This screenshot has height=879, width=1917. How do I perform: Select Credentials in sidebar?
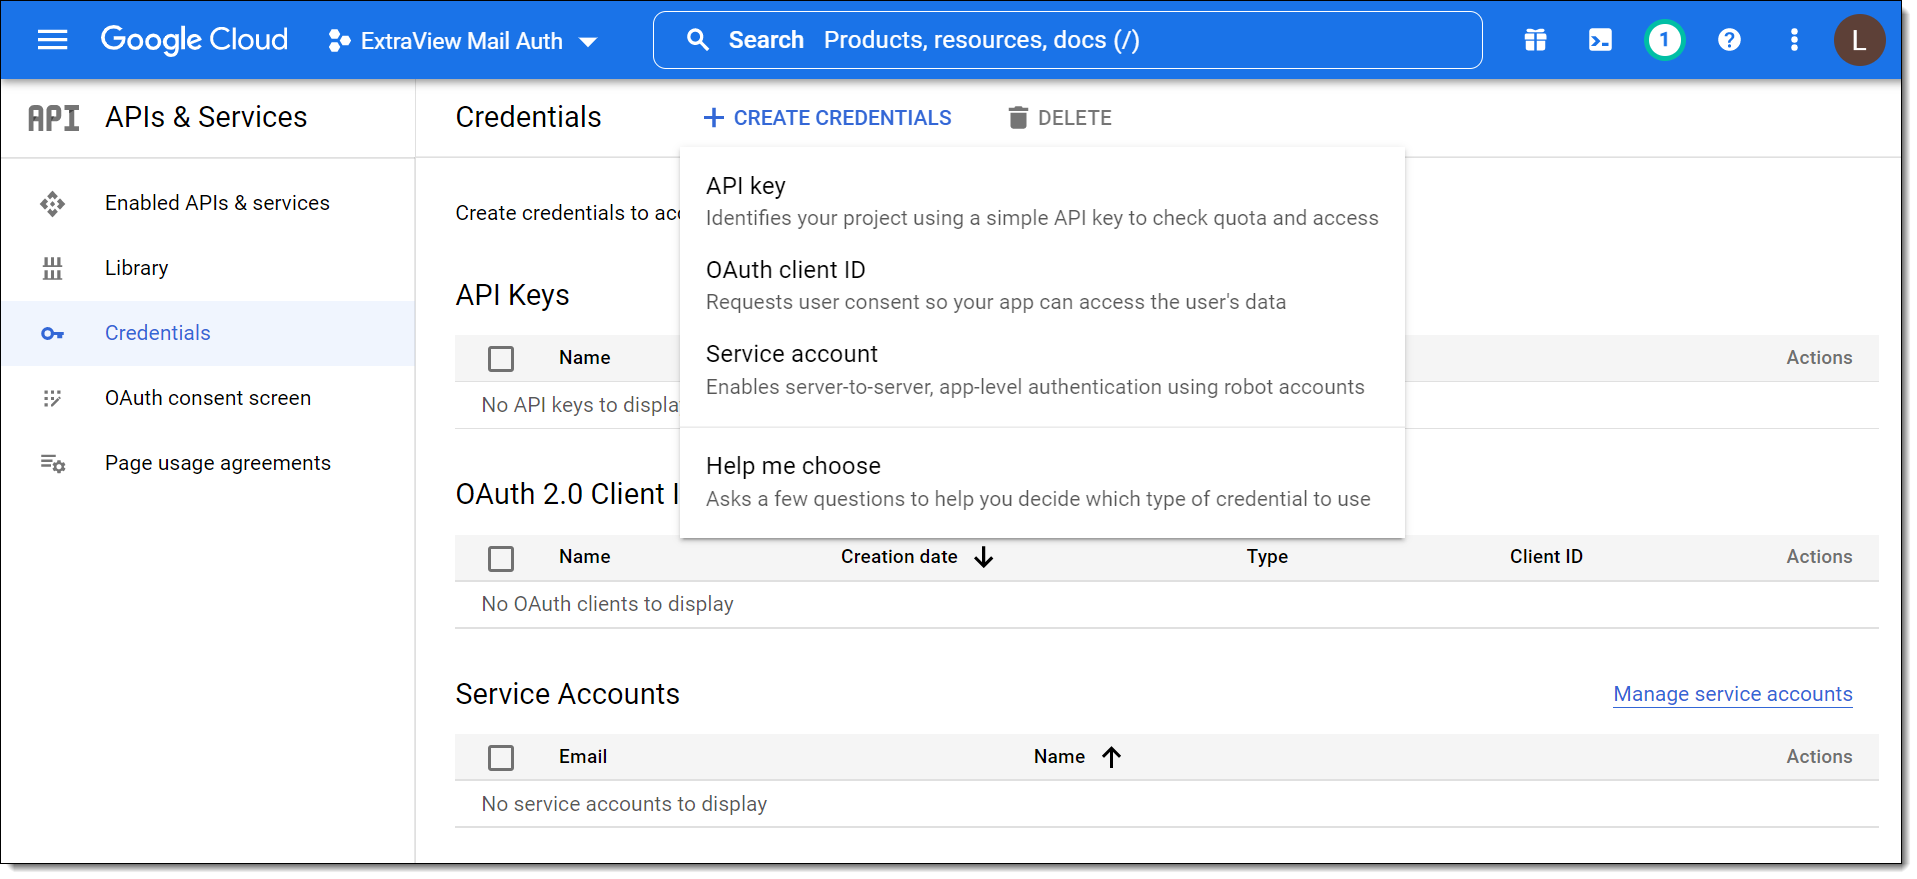tap(158, 333)
